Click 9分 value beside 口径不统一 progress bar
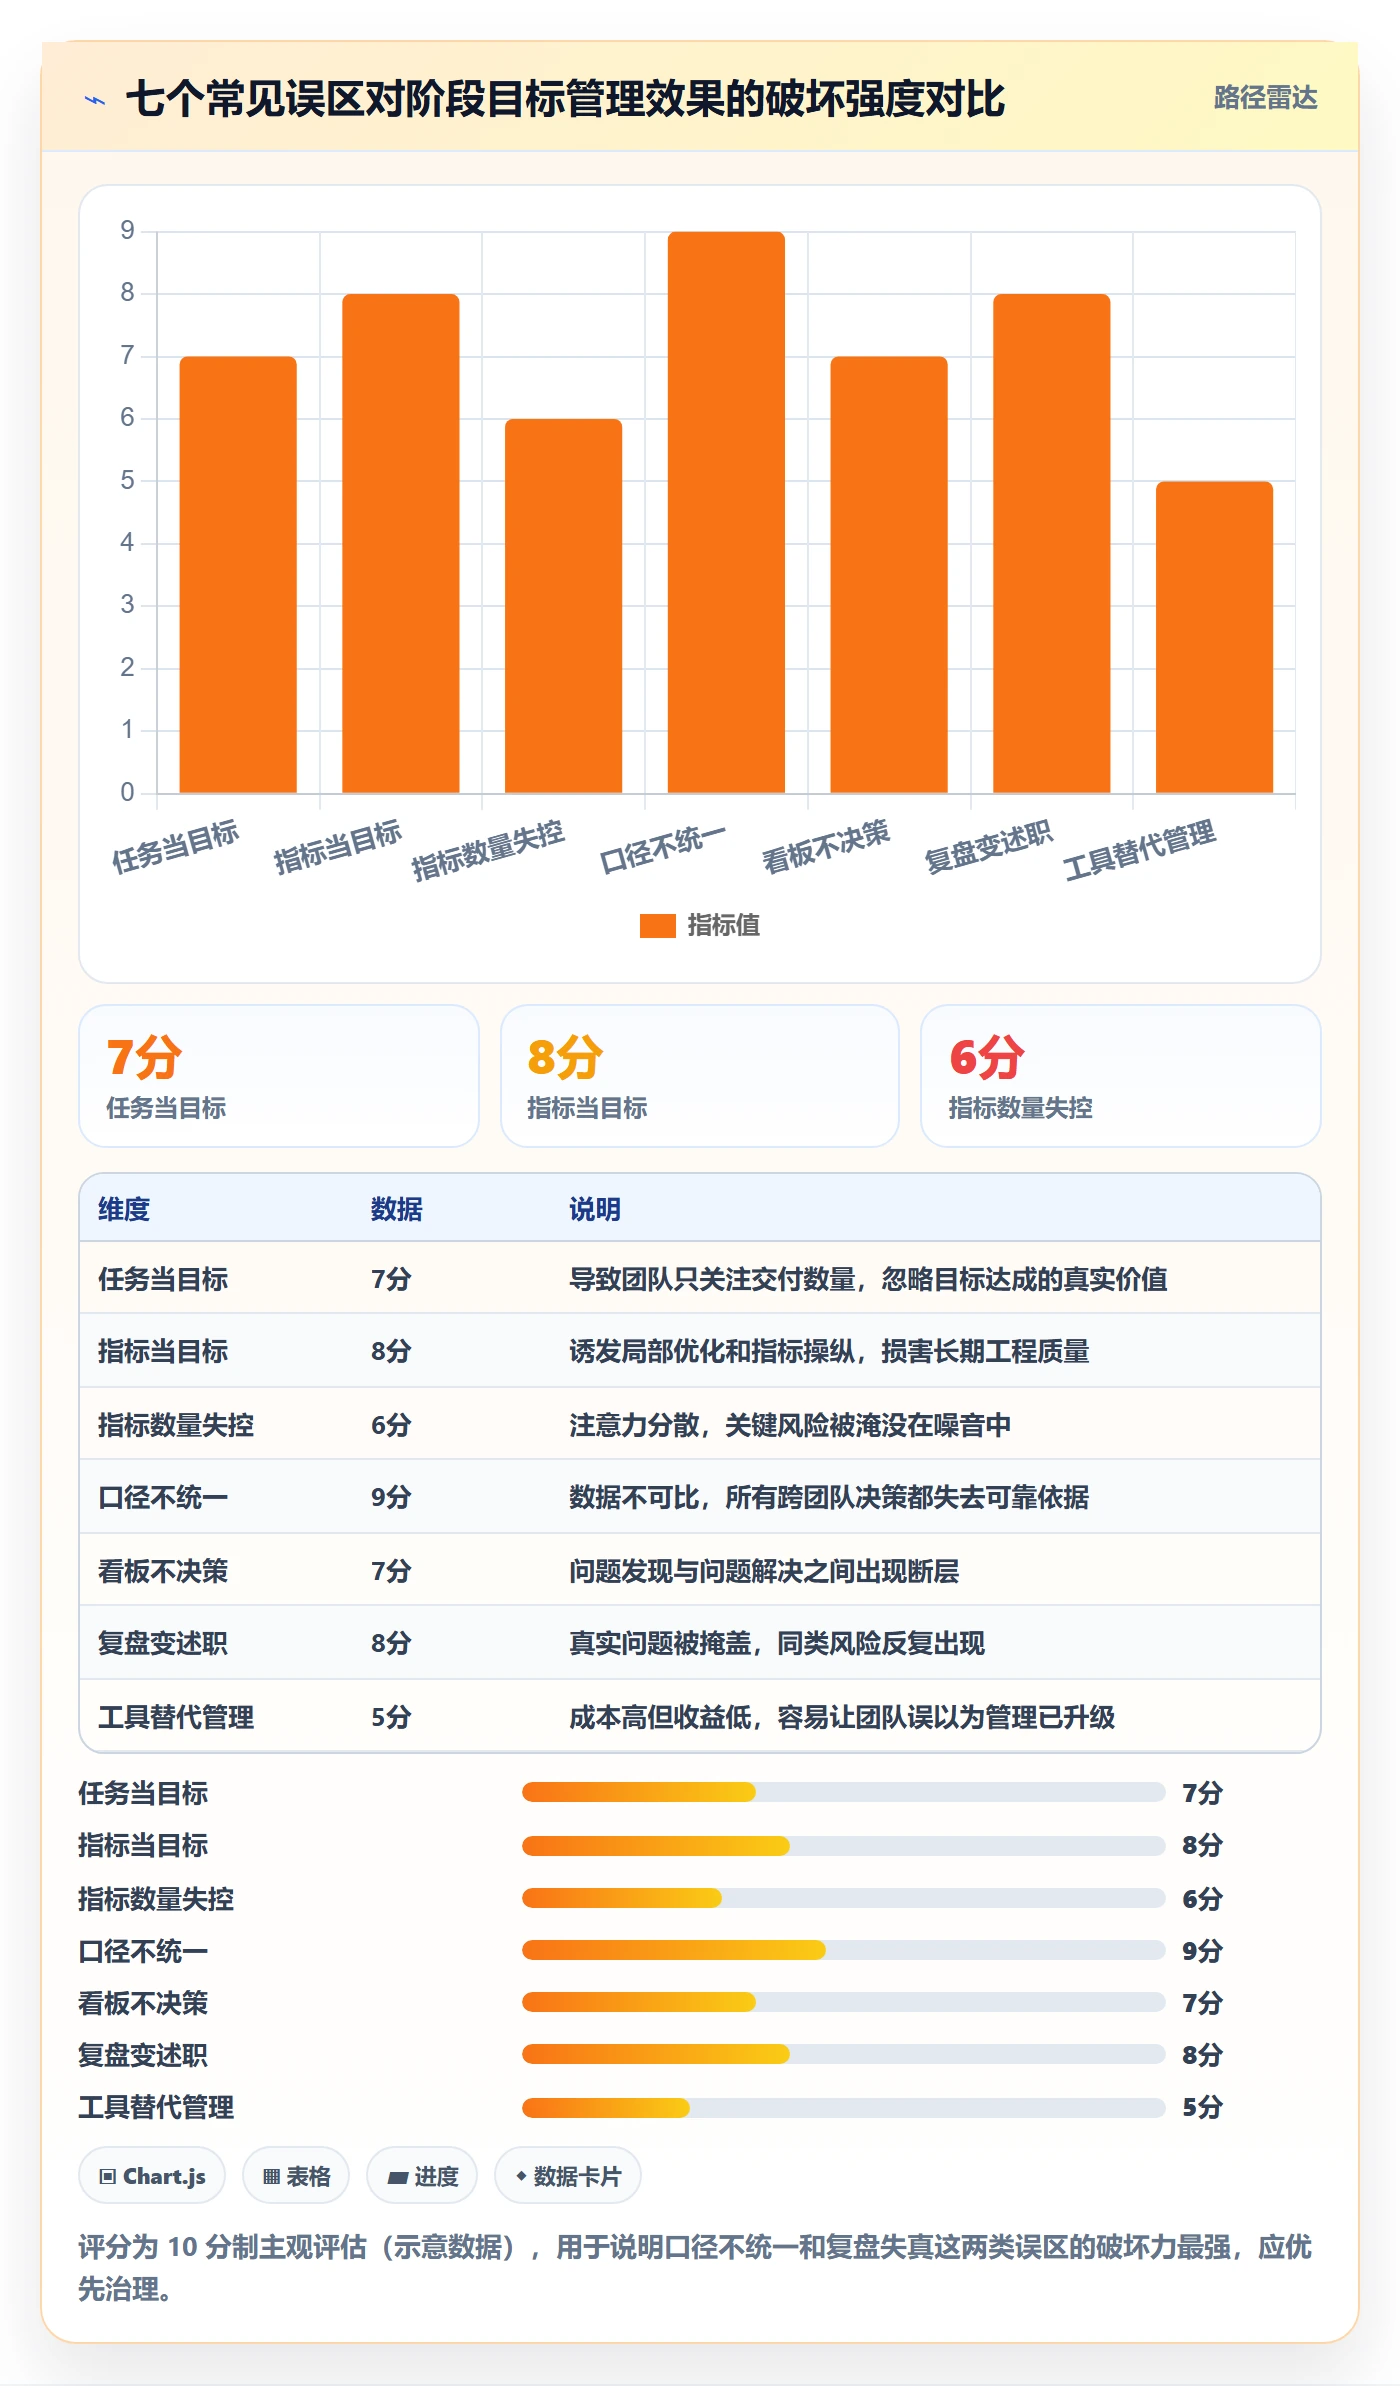This screenshot has width=1400, height=2386. click(x=1202, y=1950)
